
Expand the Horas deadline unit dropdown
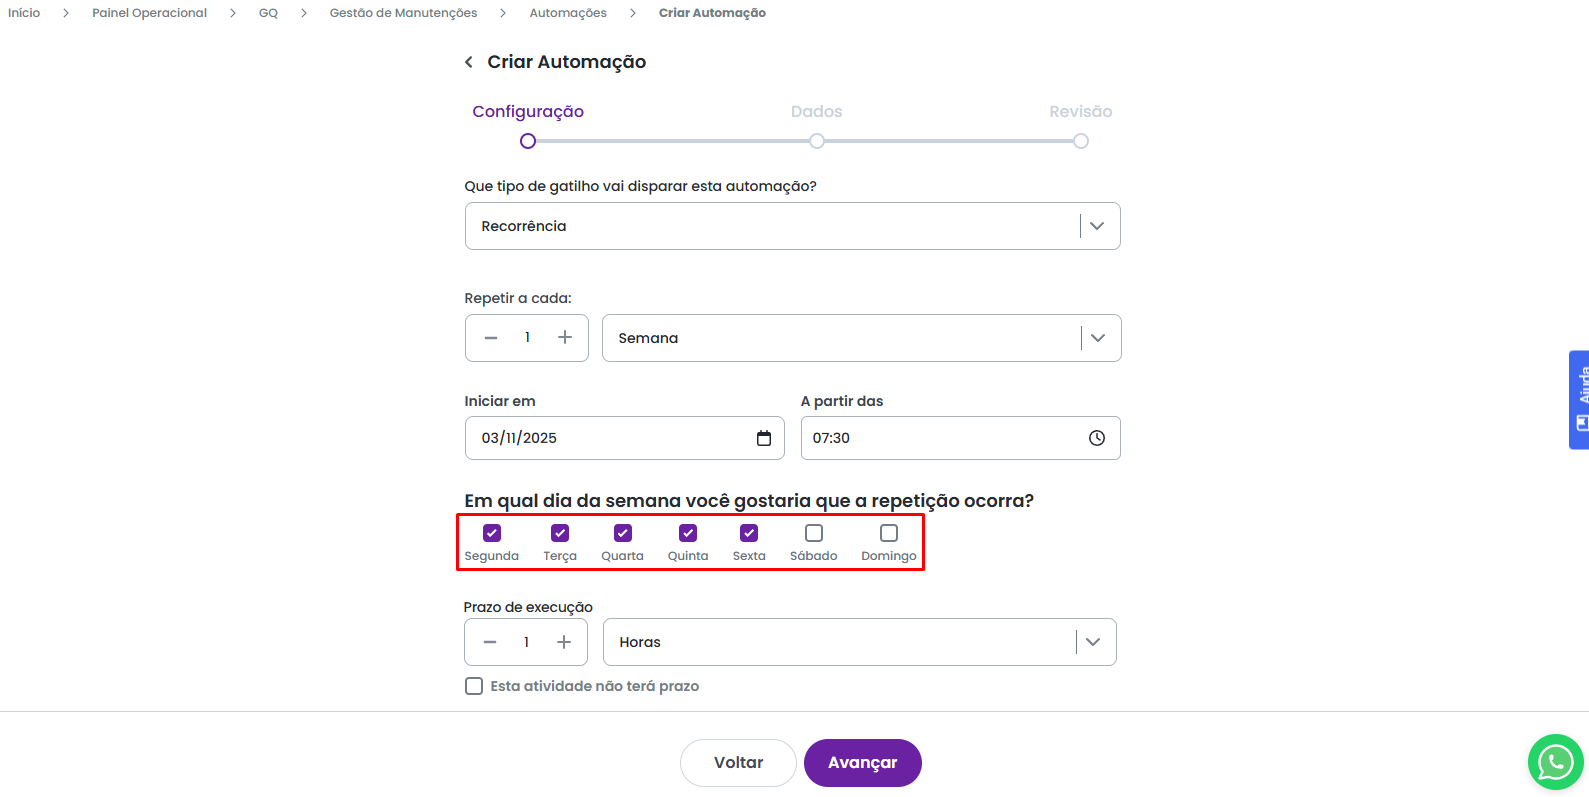point(1093,642)
